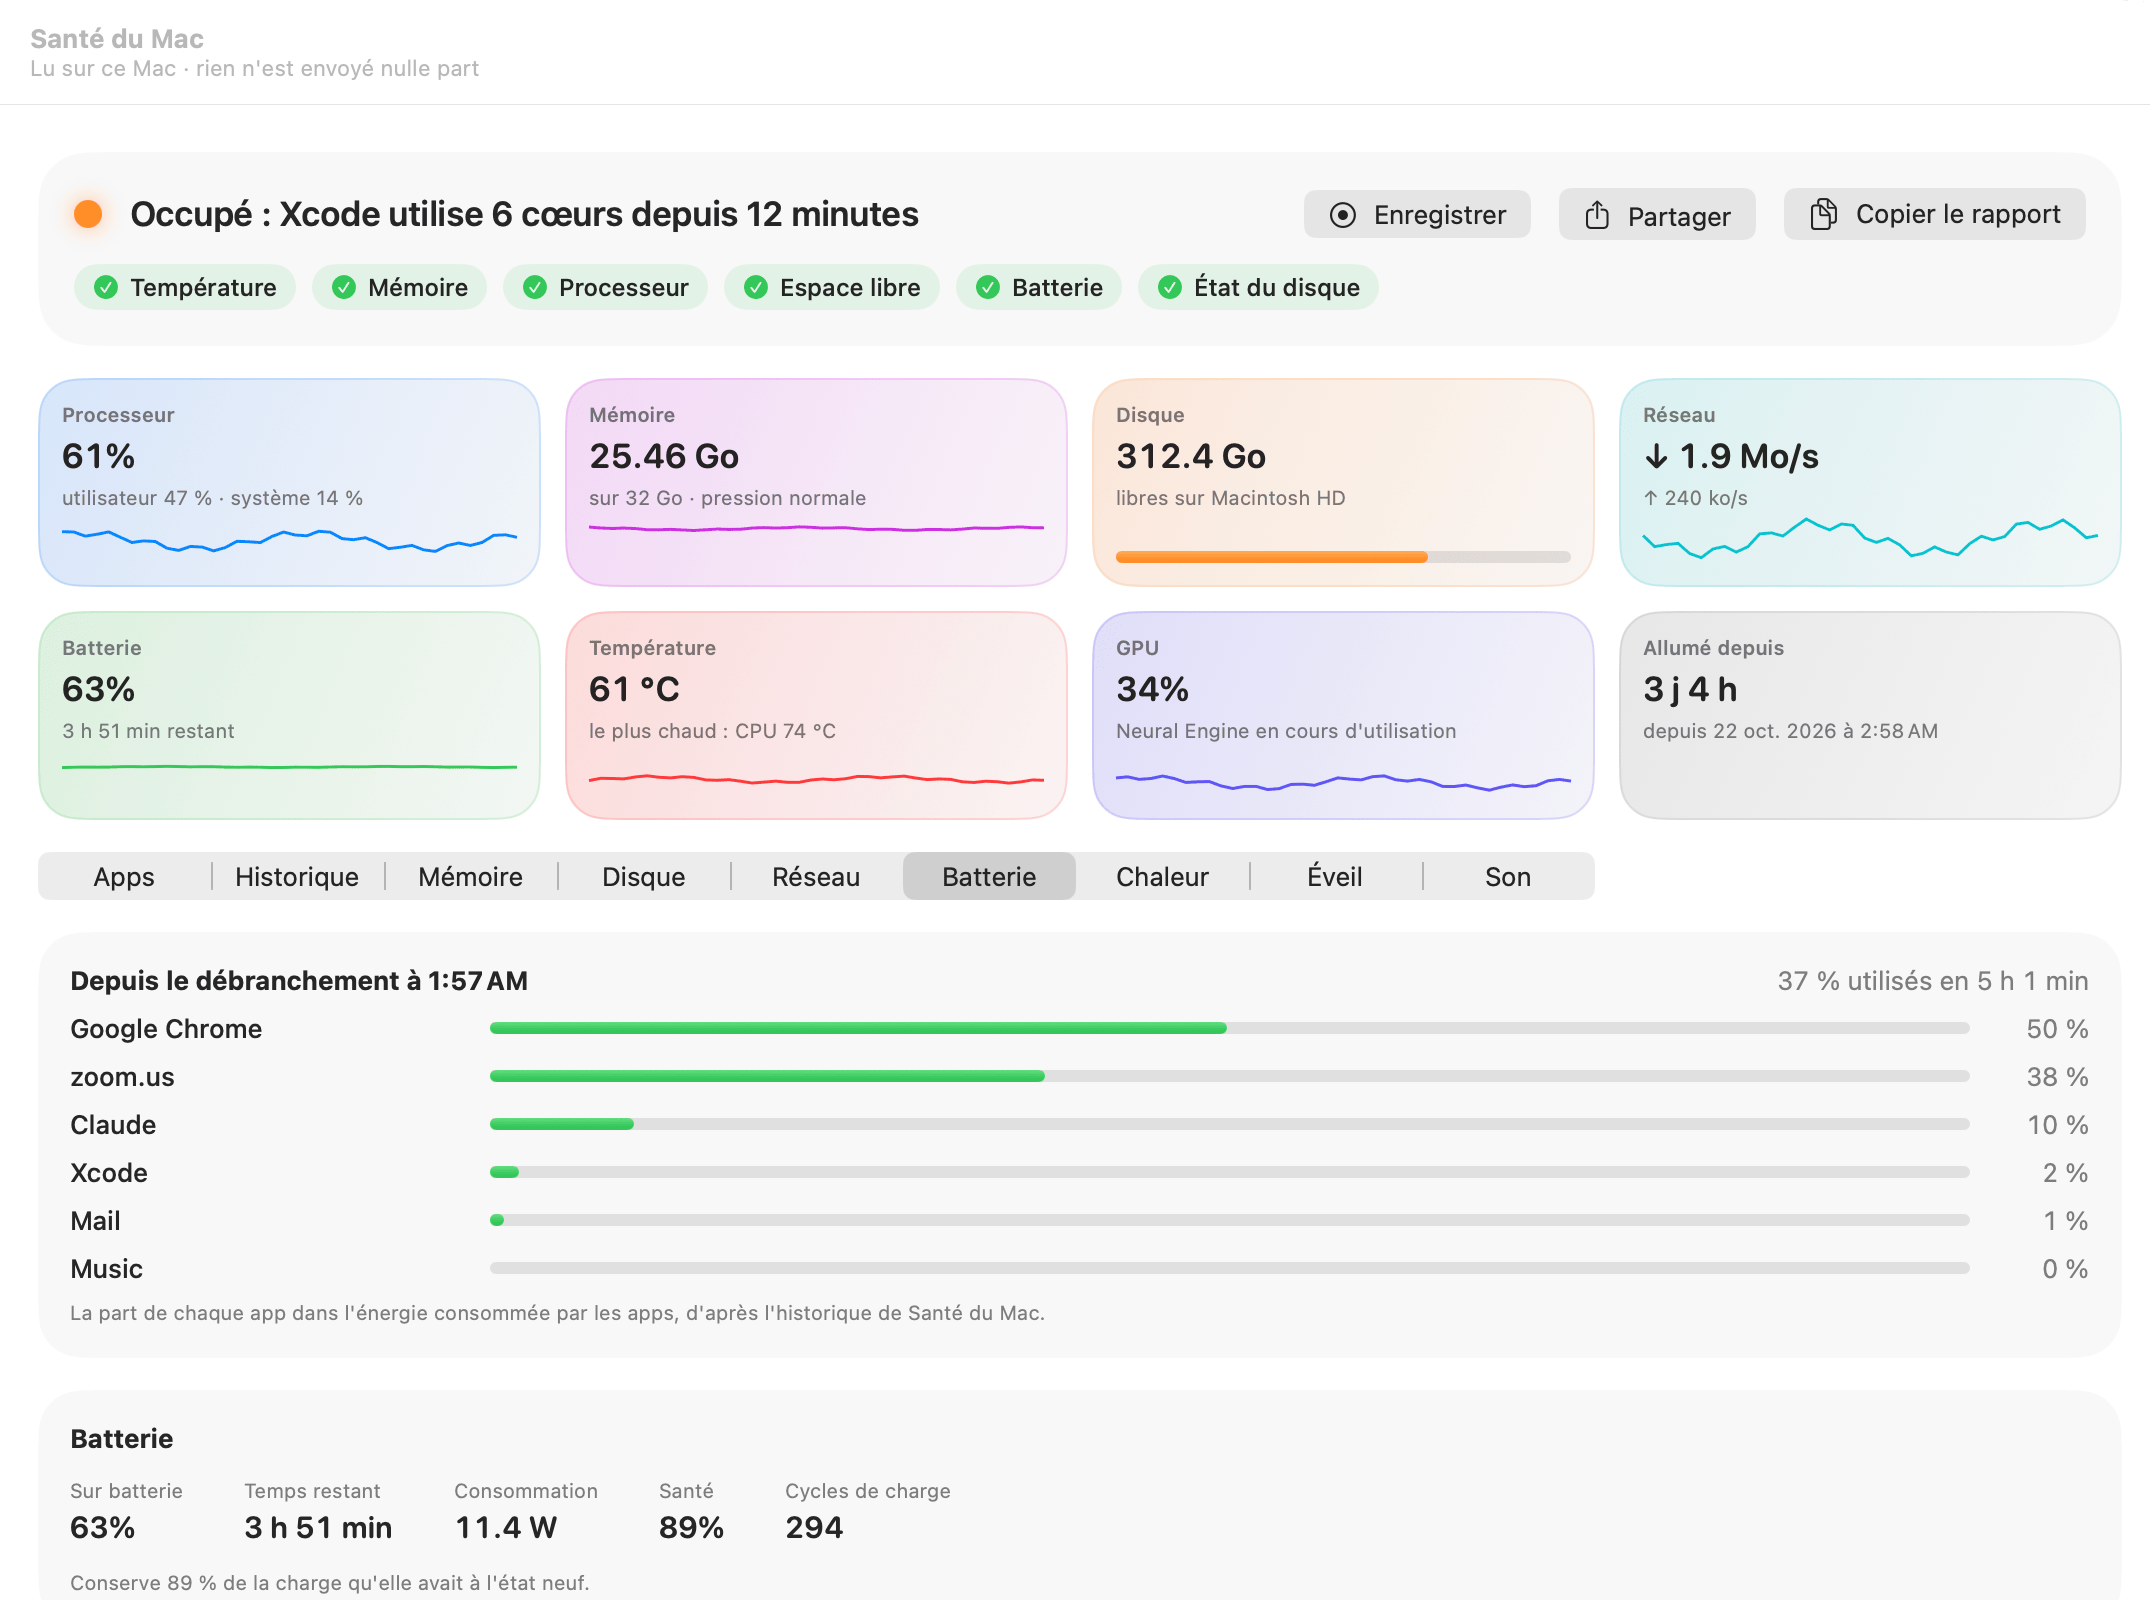Click the Enregistrer button
The image size is (2150, 1600).
point(1417,215)
